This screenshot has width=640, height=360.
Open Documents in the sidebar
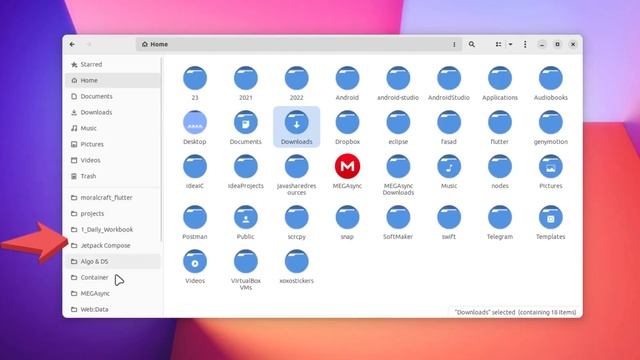coord(113,96)
